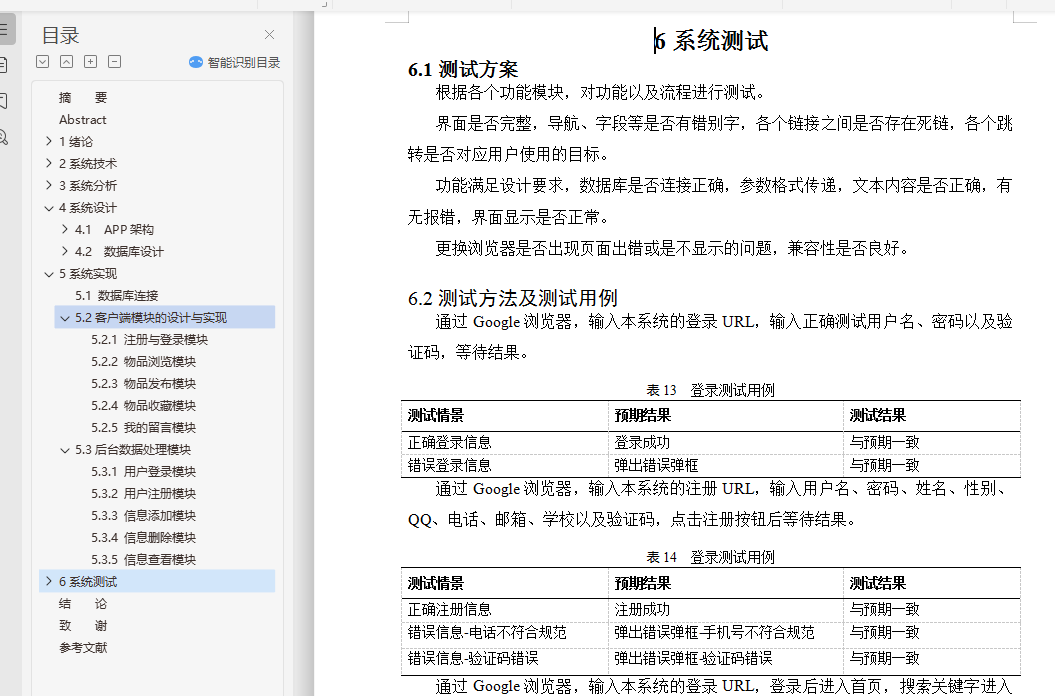Click the page title 6 系统测试

(711, 41)
